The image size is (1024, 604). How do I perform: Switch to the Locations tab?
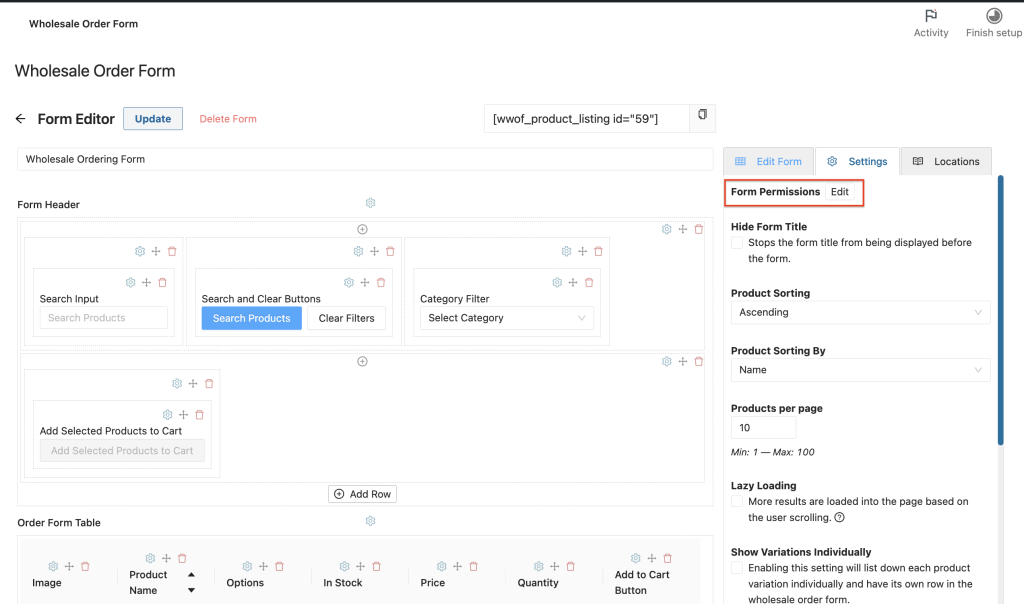(x=946, y=161)
